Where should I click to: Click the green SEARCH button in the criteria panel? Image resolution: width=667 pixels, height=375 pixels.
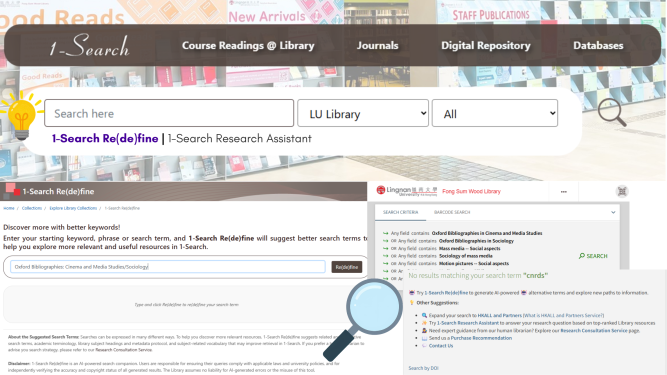593,256
